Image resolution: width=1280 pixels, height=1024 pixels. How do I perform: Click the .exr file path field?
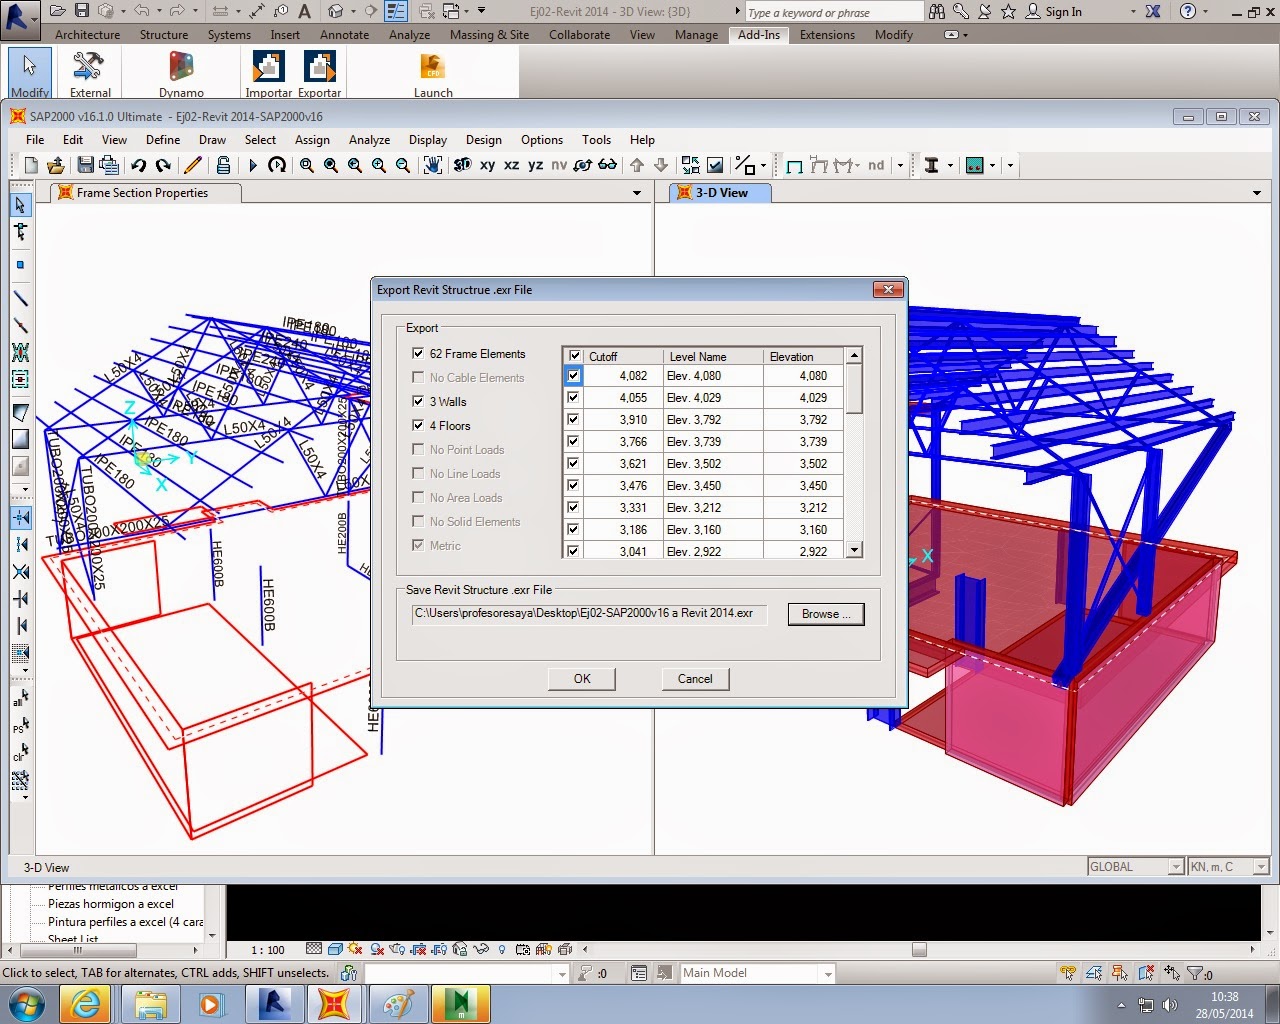tap(589, 614)
